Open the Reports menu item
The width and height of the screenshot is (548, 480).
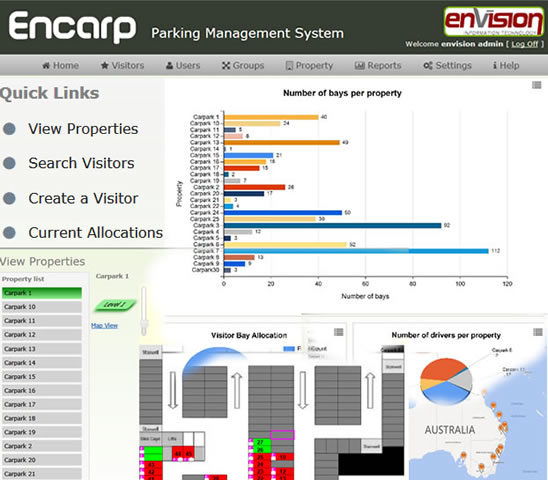[x=378, y=65]
